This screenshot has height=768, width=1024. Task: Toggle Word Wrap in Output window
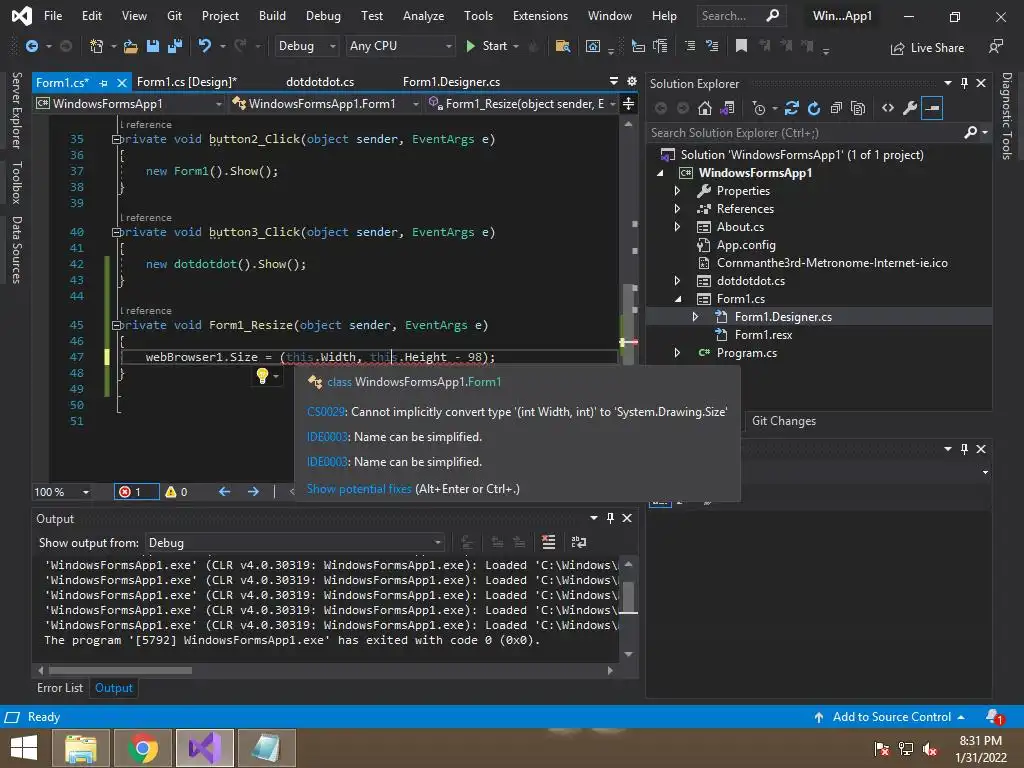tap(579, 542)
